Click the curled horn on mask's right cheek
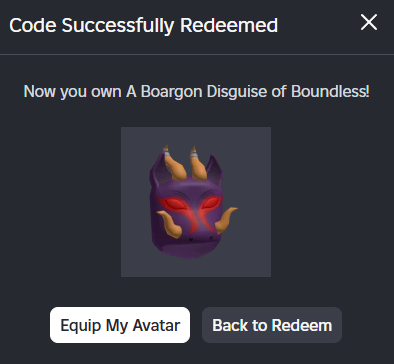Screen dimensions: 394x364 [x=226, y=219]
